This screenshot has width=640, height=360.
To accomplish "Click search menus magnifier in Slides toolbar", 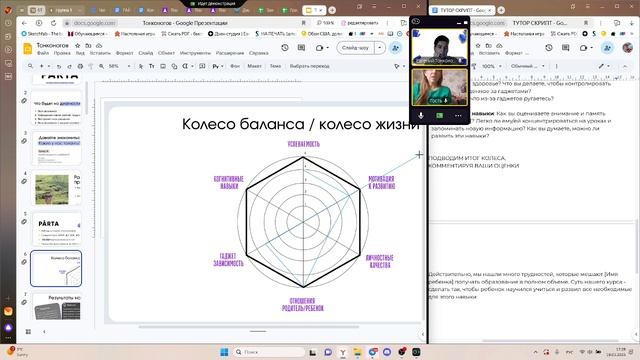I will pos(31,66).
